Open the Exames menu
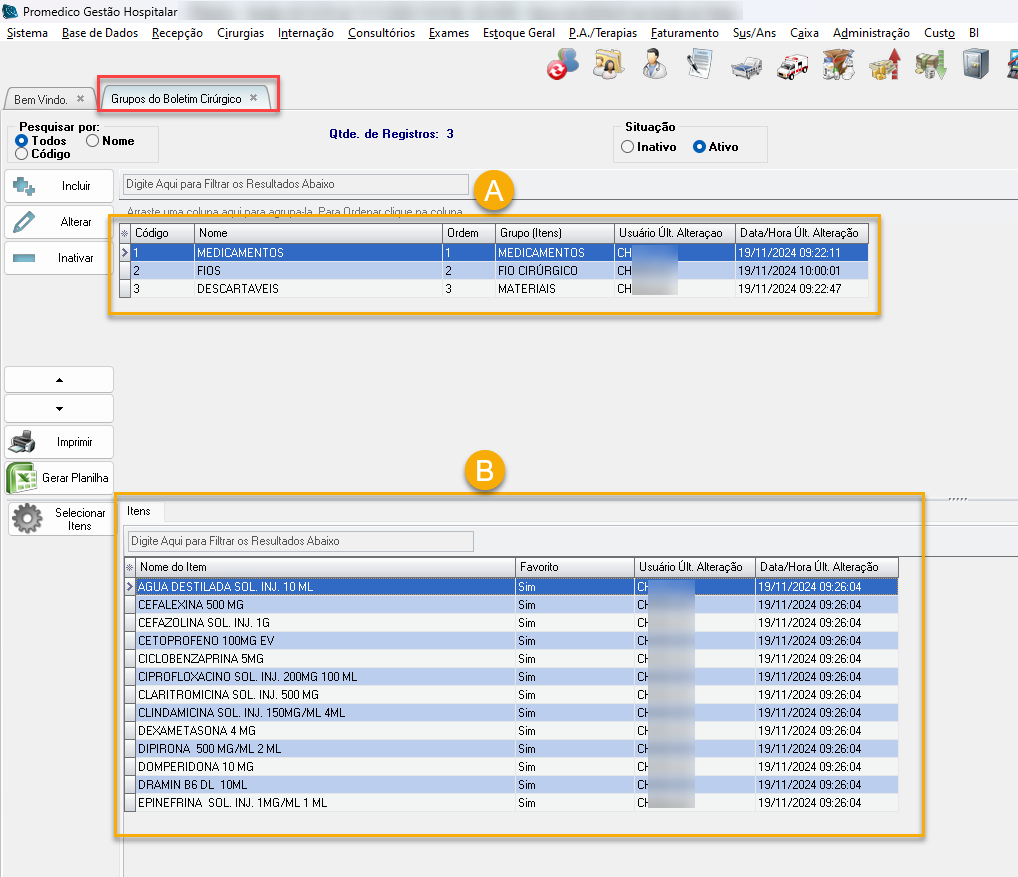The width and height of the screenshot is (1018, 877). click(x=449, y=33)
